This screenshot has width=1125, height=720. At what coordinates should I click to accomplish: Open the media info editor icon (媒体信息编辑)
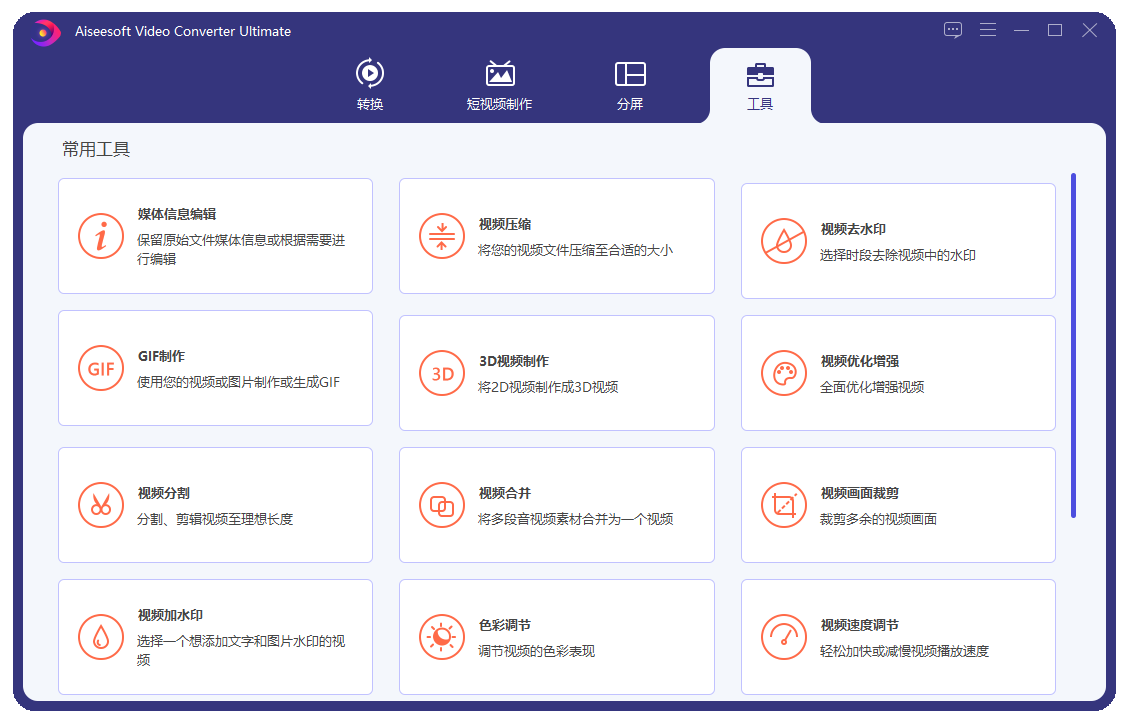click(101, 236)
